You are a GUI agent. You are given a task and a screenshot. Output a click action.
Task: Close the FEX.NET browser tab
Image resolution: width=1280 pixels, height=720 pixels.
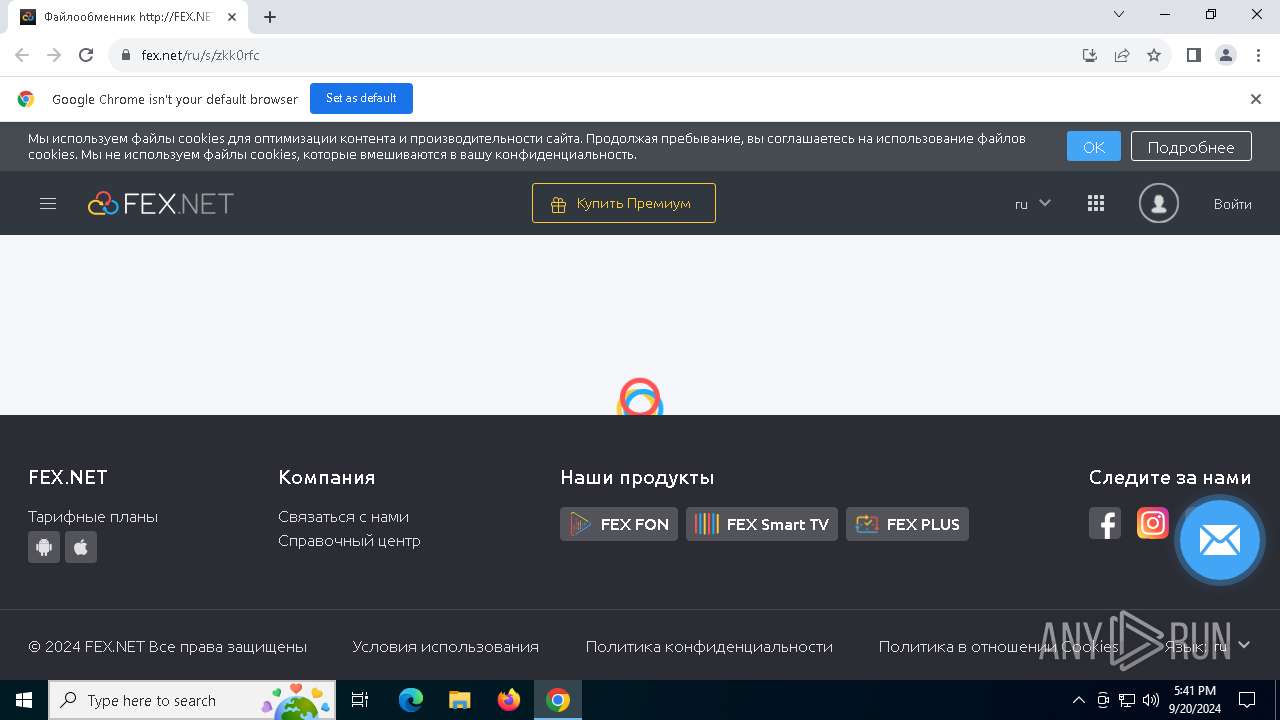[231, 17]
